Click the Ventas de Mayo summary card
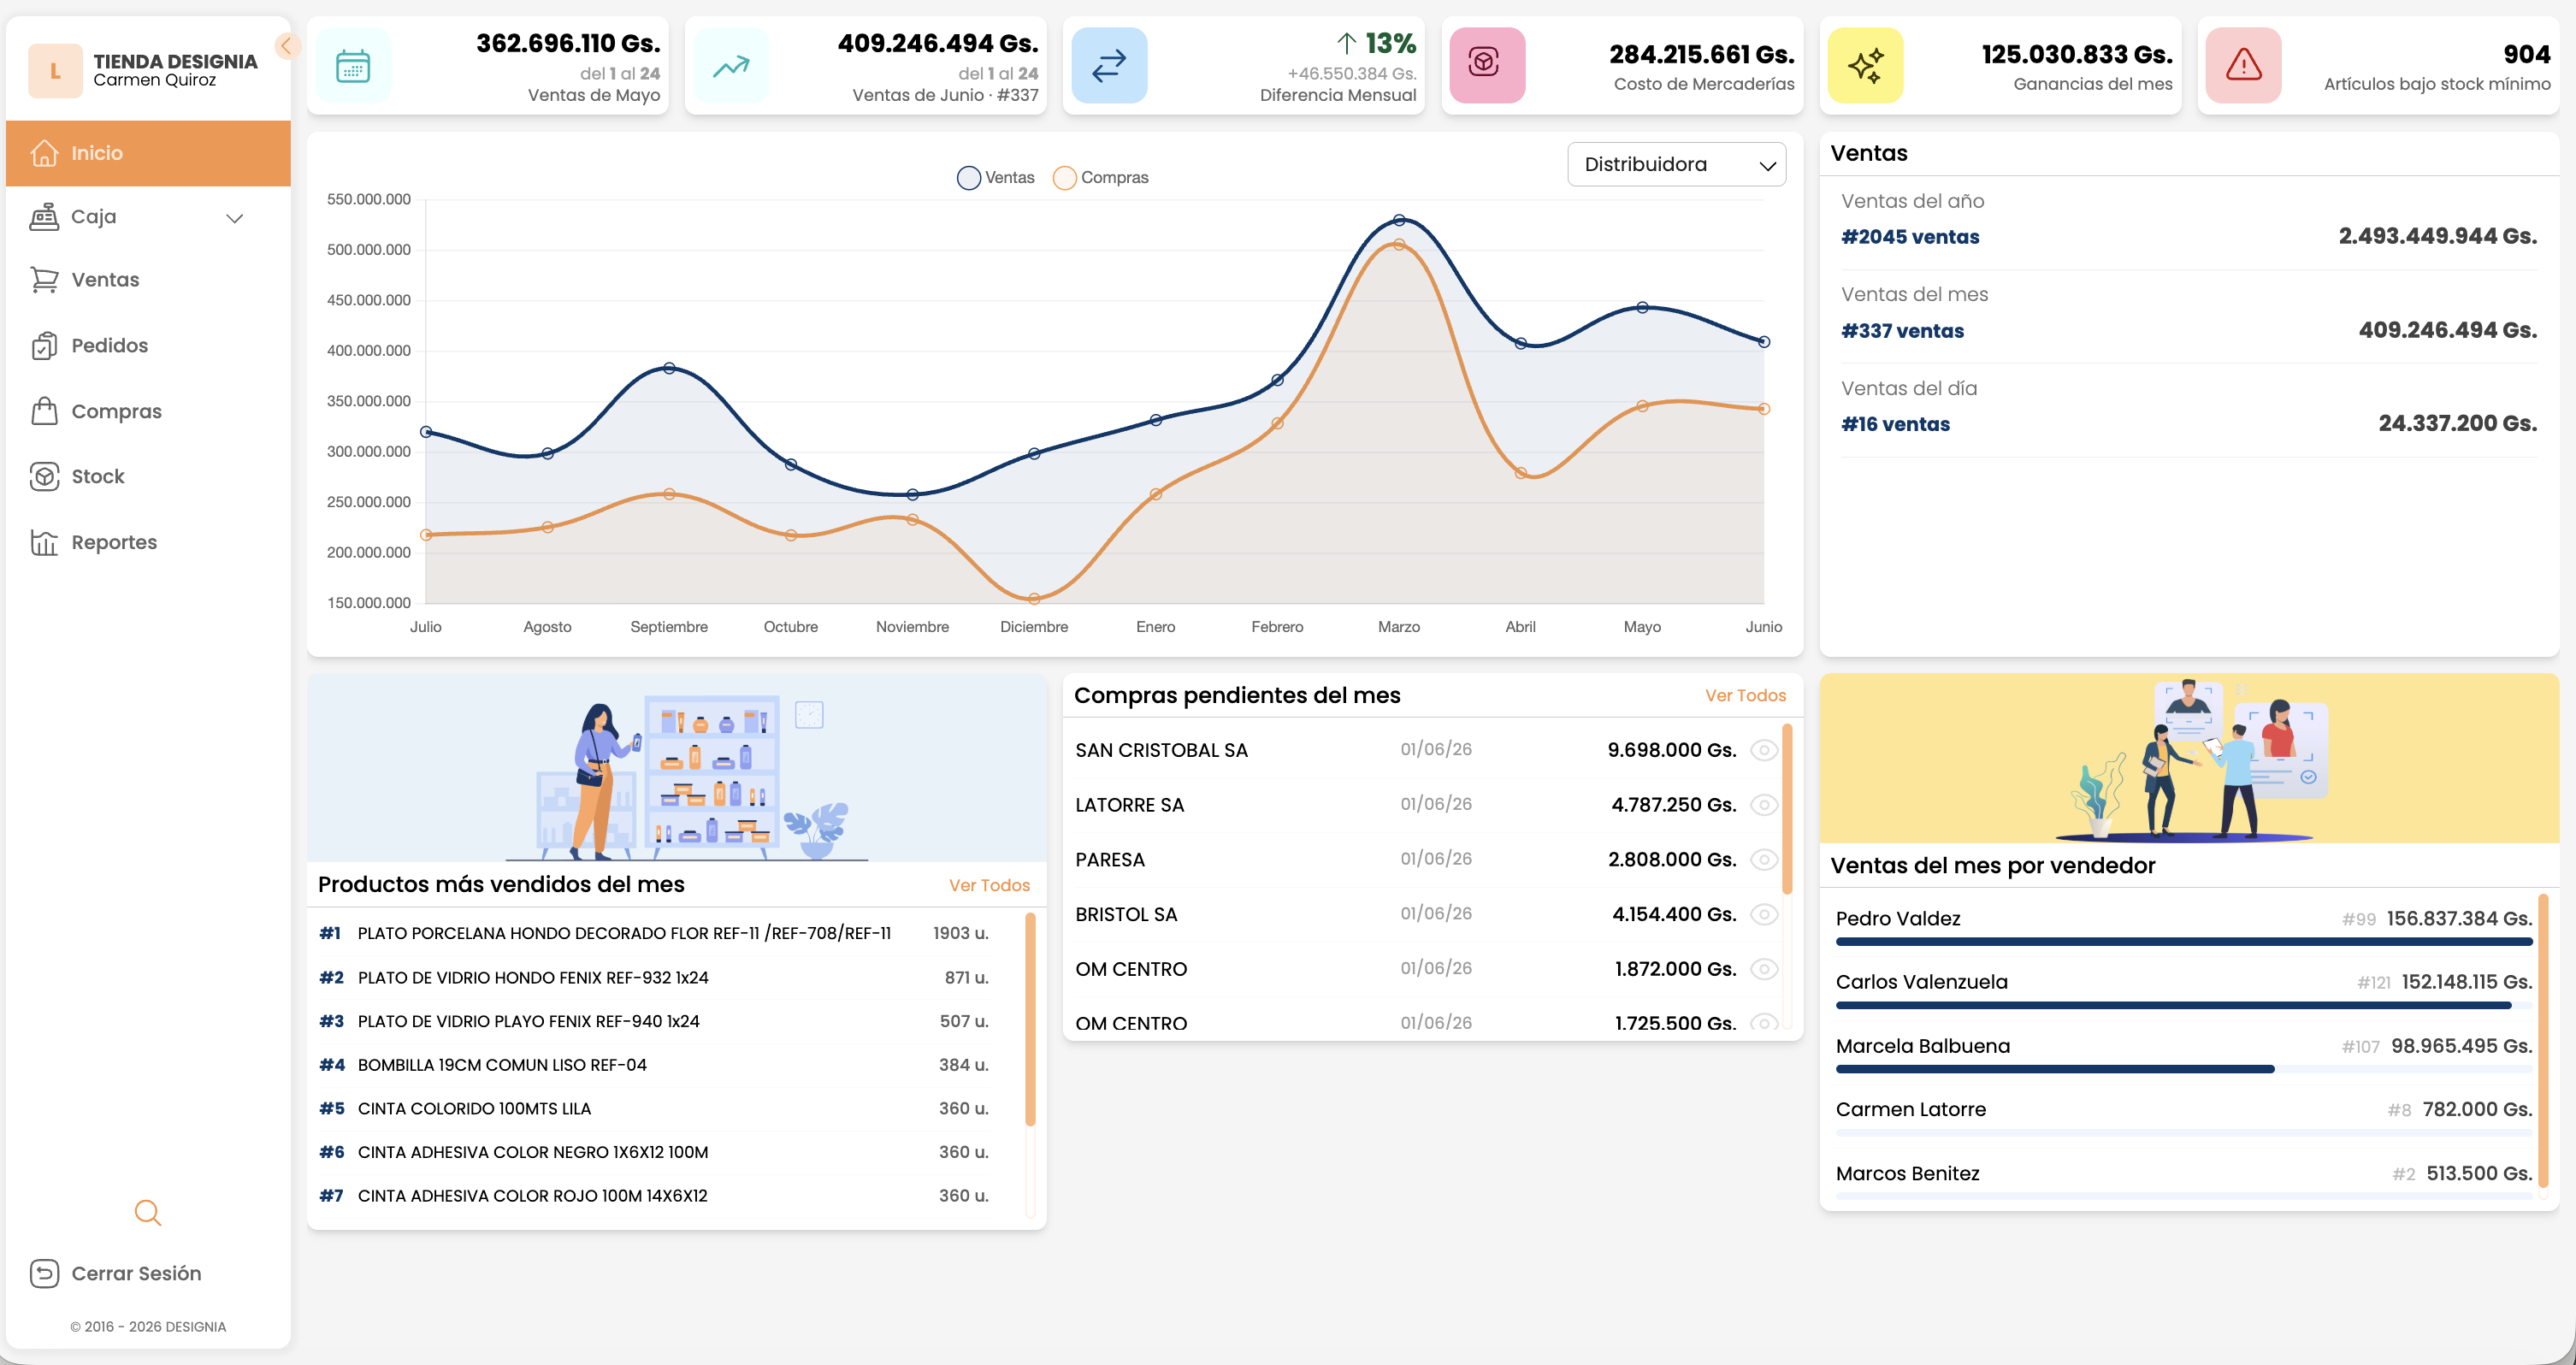 click(488, 66)
